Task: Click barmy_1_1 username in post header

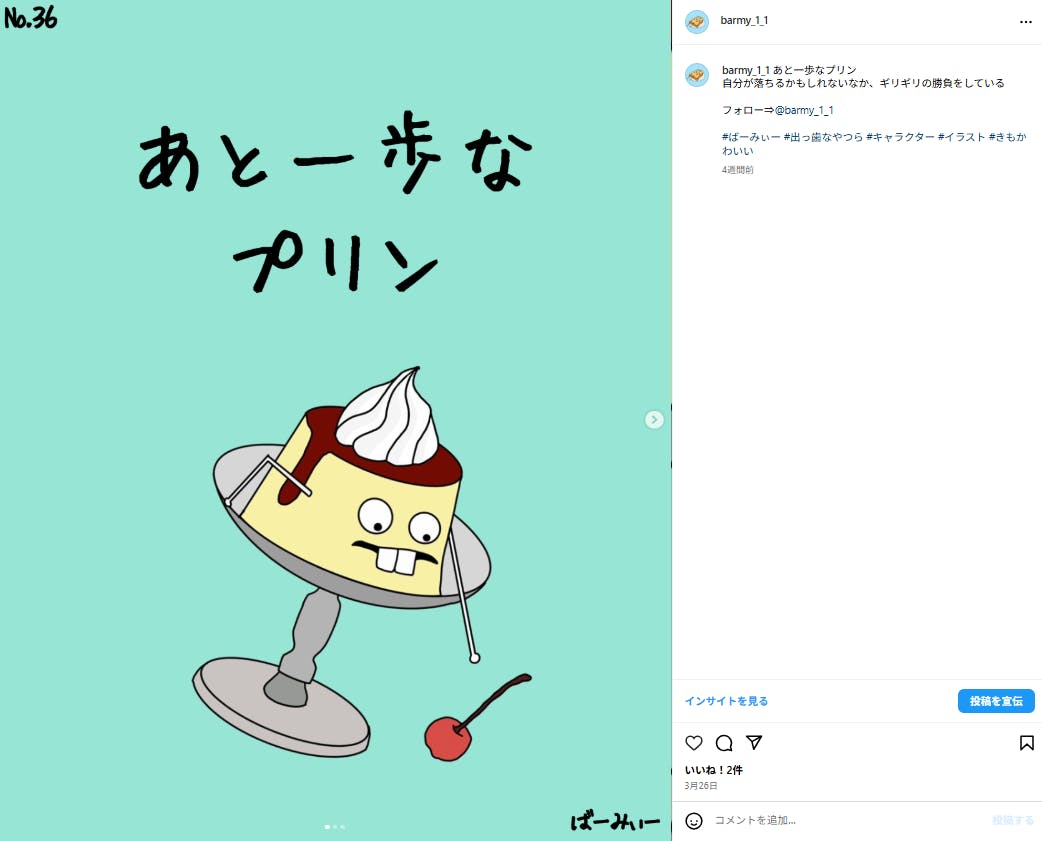Action: point(744,21)
